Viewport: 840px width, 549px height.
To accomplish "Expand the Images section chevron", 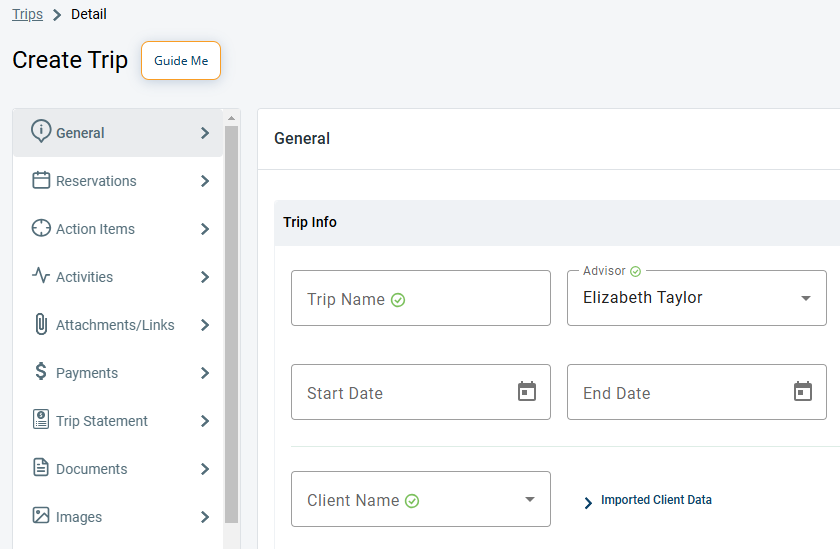I will (x=205, y=517).
